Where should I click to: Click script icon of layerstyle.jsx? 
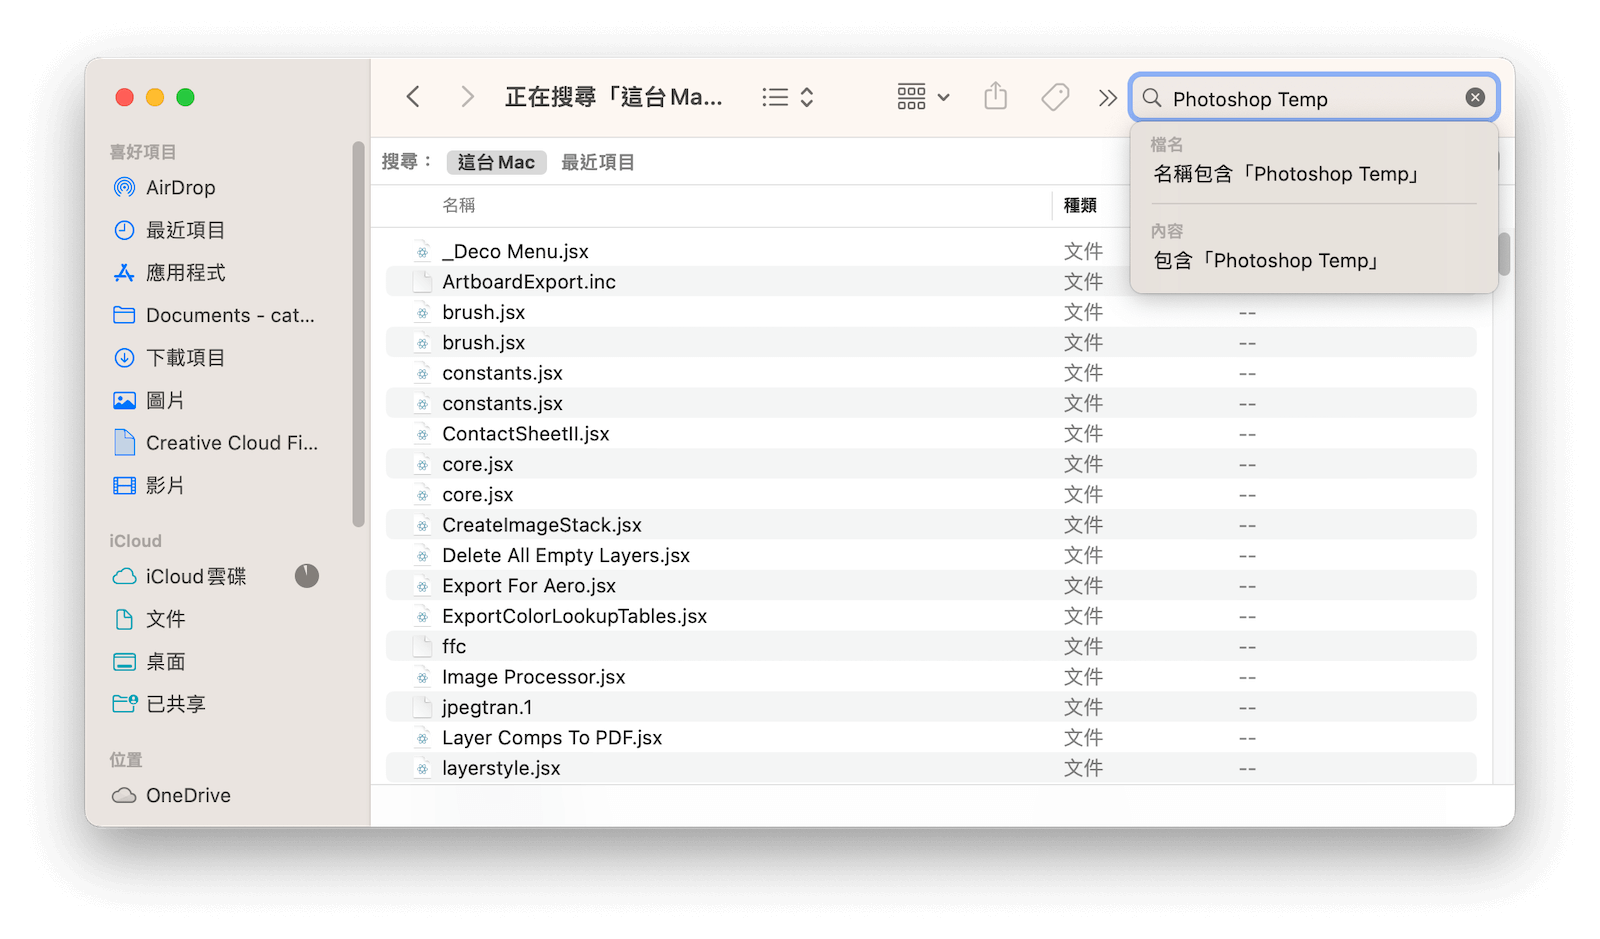(422, 768)
